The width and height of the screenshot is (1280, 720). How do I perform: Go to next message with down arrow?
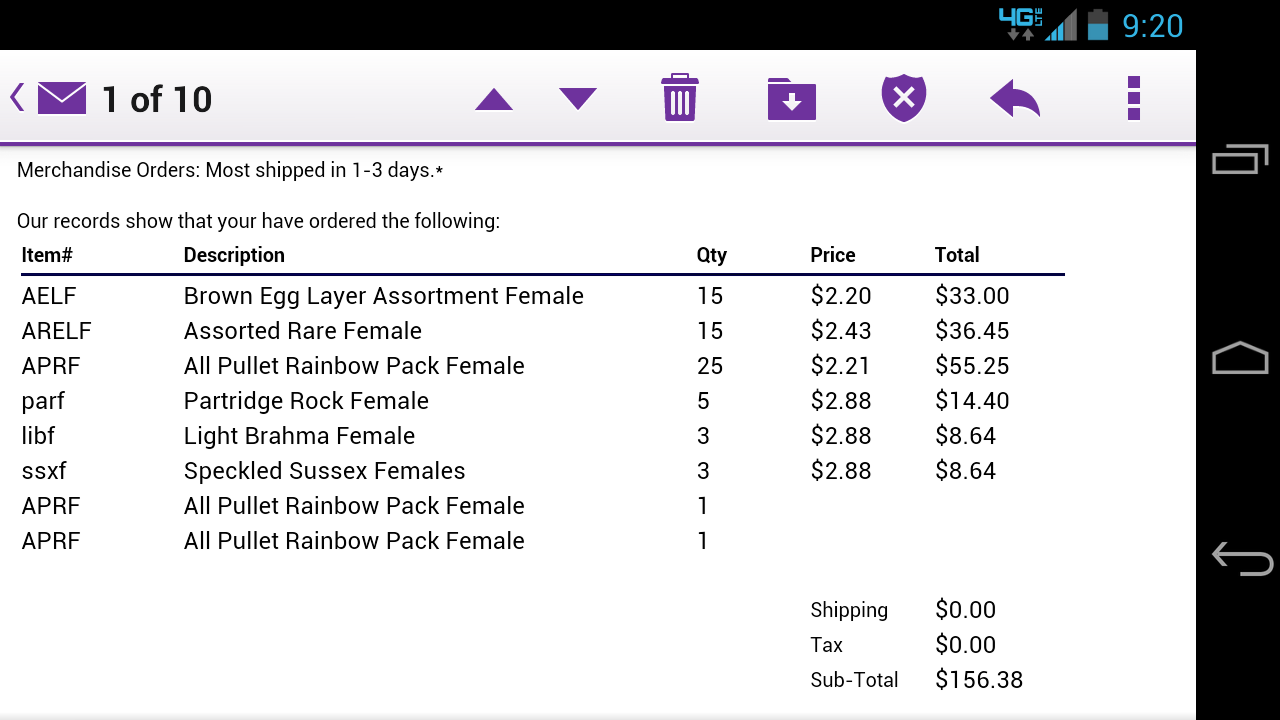tap(578, 99)
